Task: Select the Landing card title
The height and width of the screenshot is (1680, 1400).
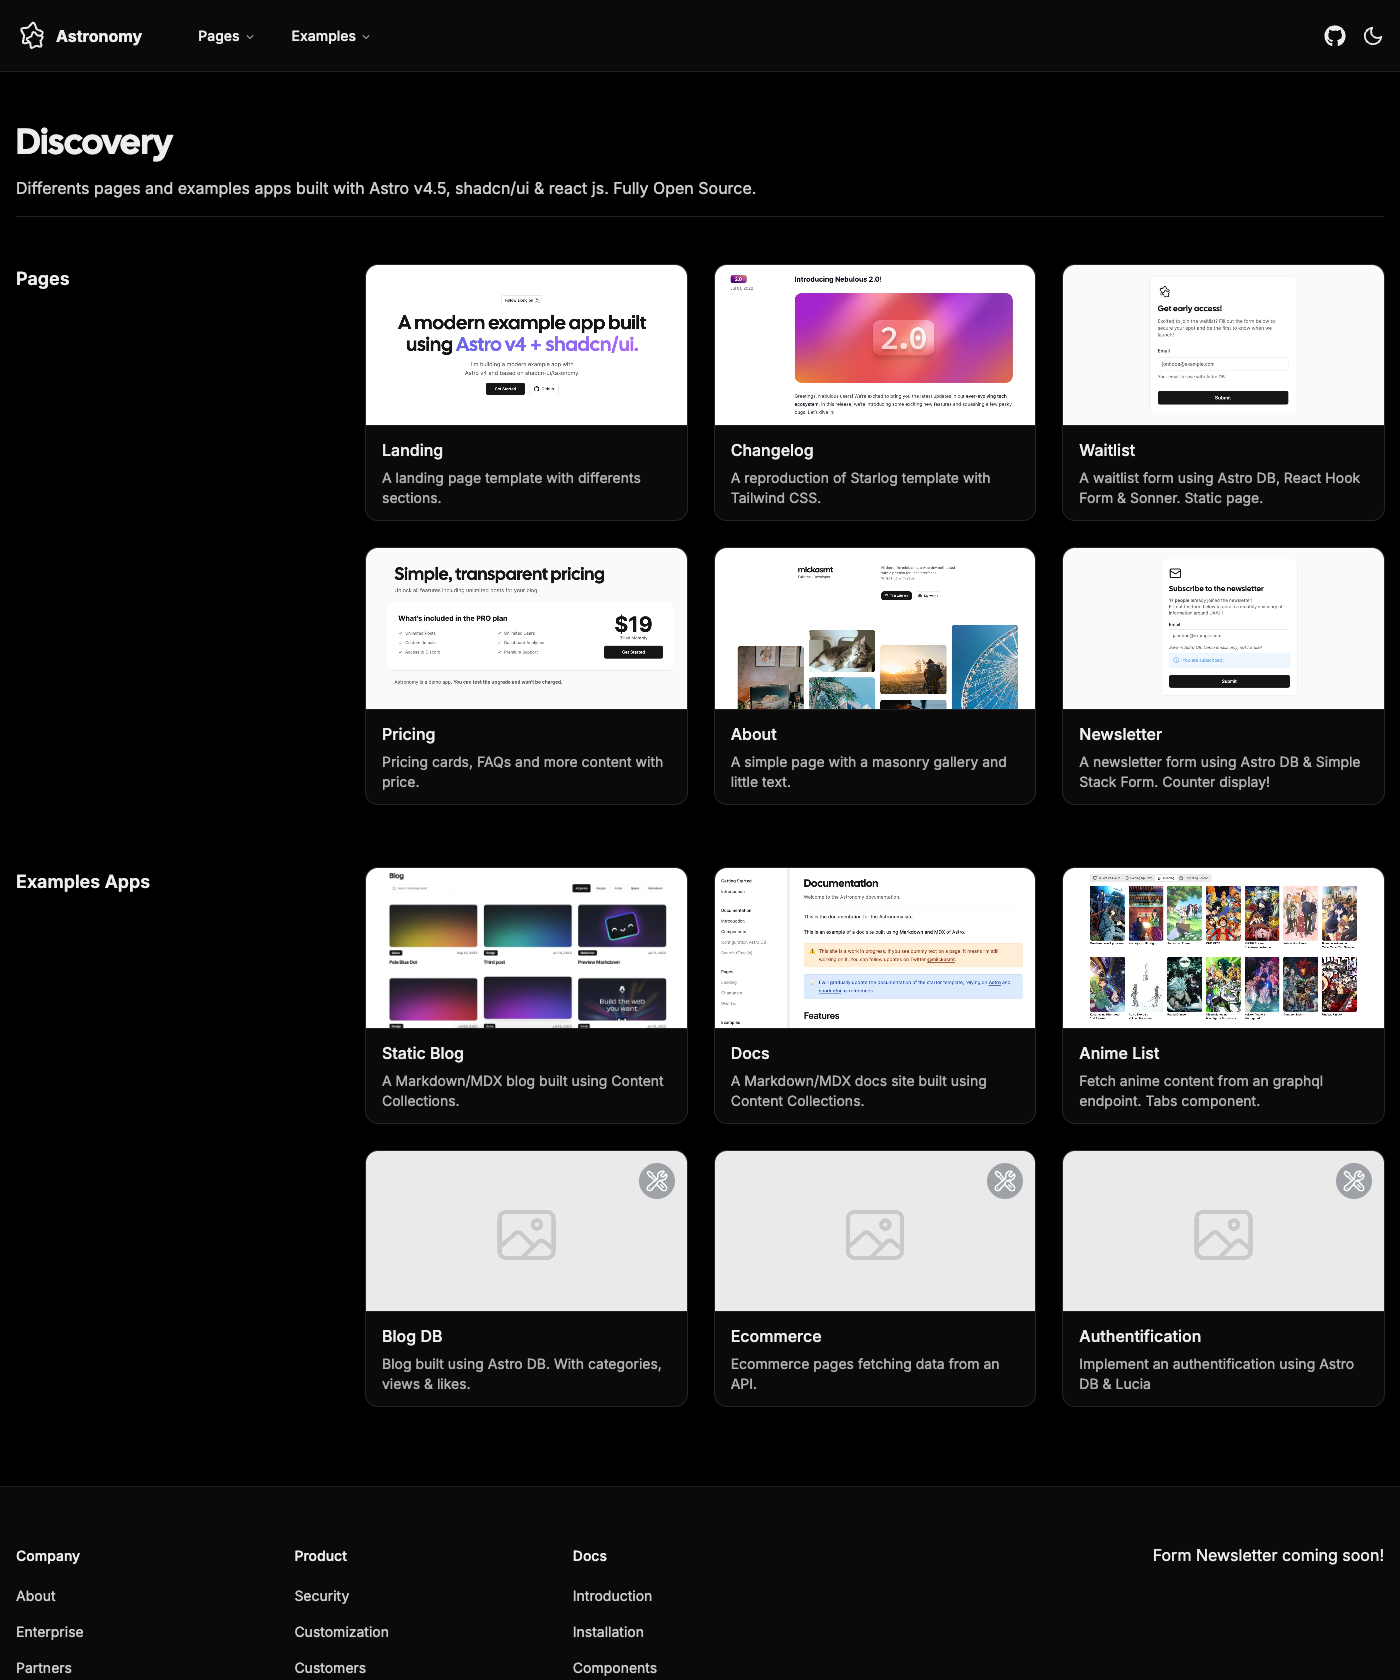Action: tap(412, 451)
